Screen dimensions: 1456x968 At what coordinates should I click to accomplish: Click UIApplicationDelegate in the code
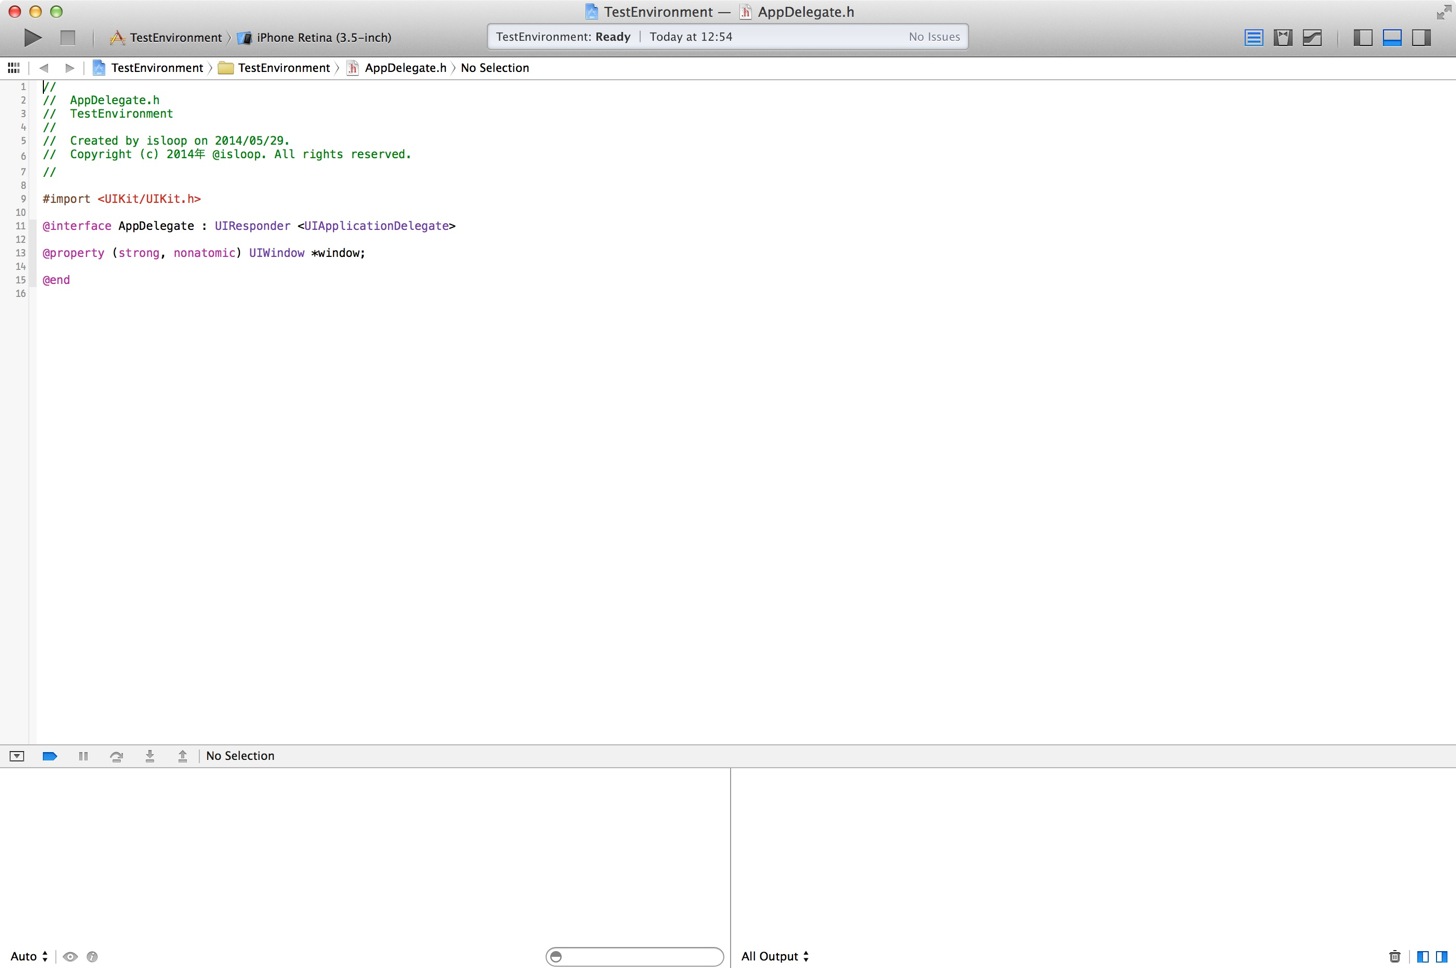pyautogui.click(x=377, y=226)
